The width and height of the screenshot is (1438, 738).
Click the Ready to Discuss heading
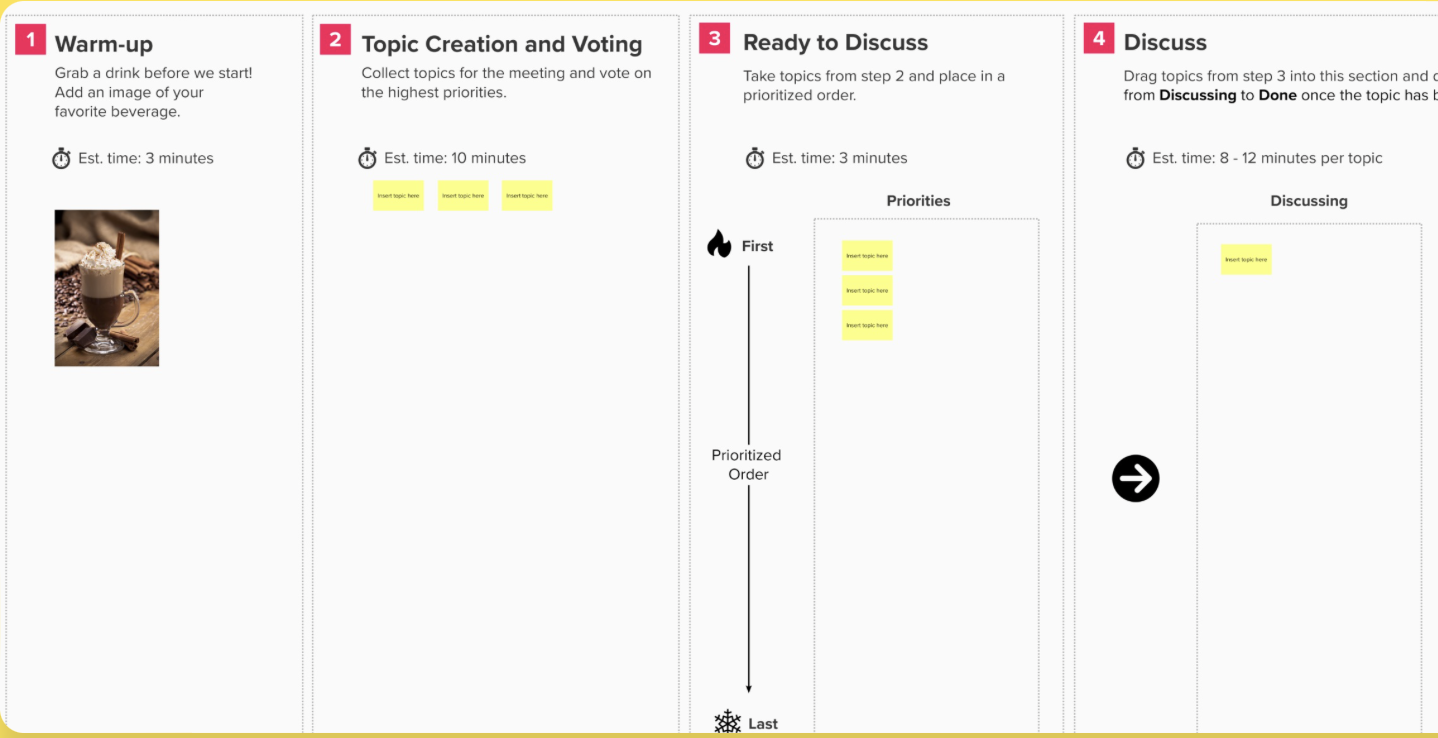pos(835,42)
